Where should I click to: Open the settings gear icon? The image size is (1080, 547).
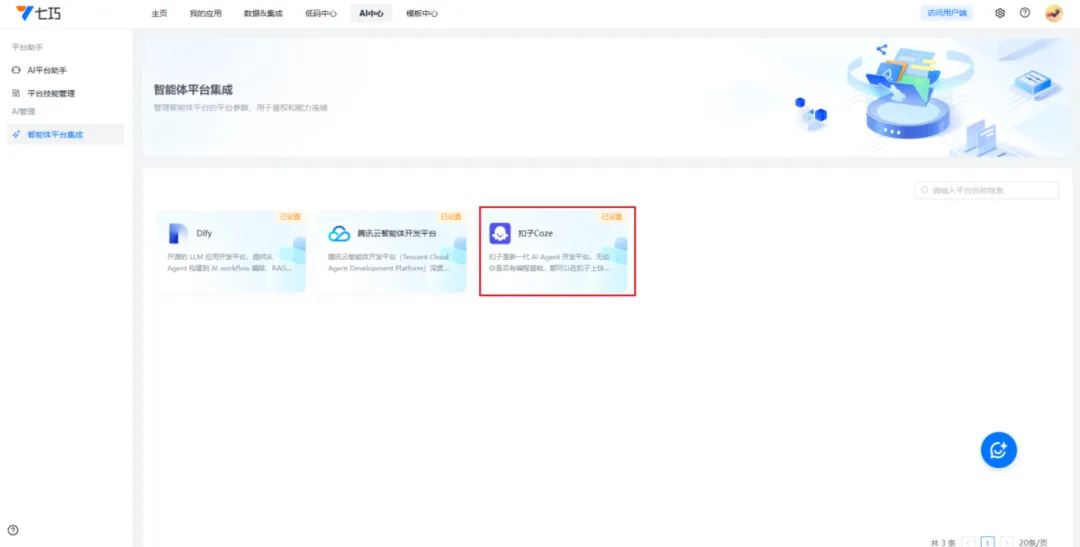click(999, 13)
